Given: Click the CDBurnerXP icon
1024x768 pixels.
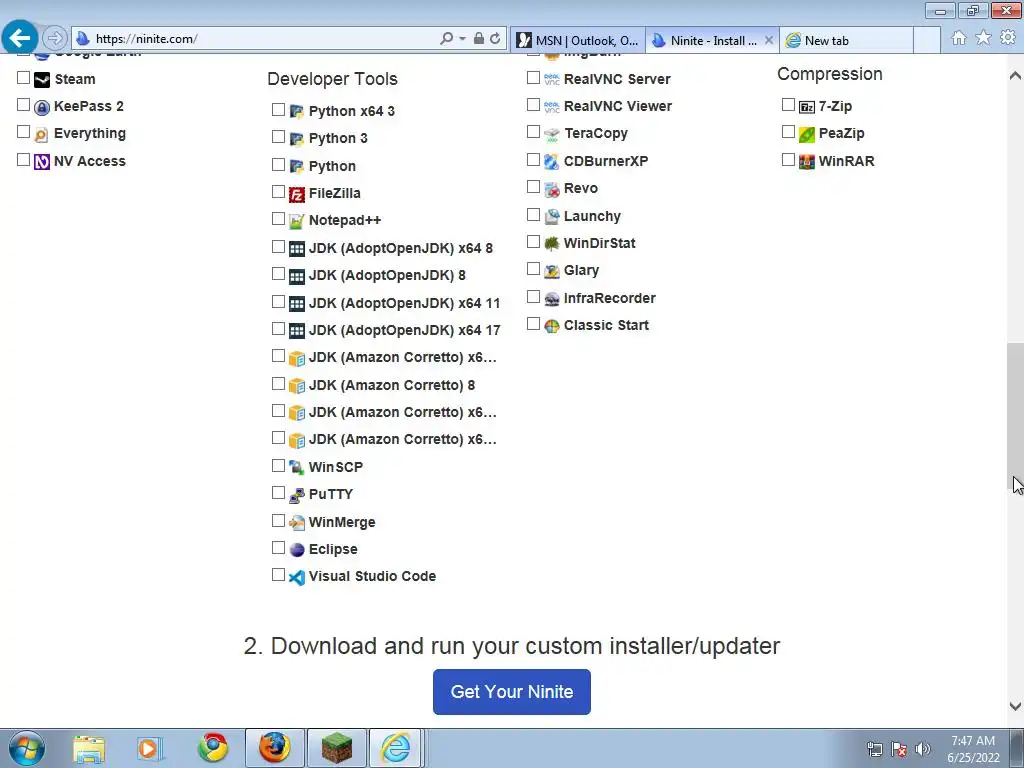Looking at the screenshot, I should click(x=552, y=161).
